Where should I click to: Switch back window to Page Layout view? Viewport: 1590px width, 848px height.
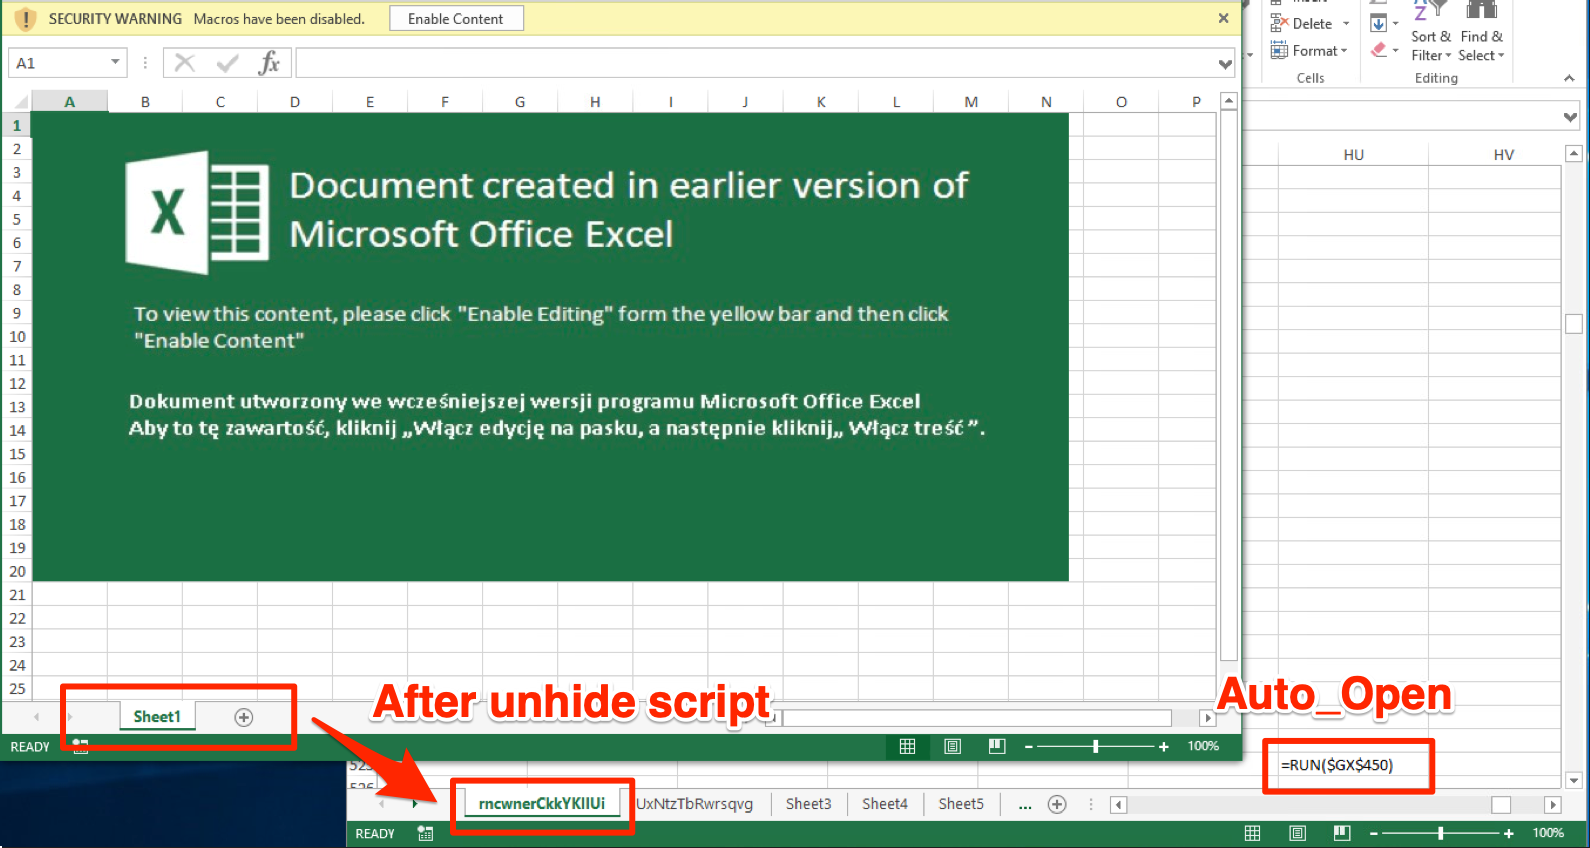click(x=1297, y=833)
